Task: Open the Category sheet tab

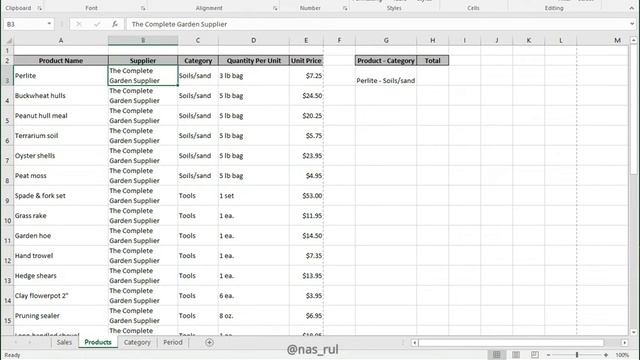Action: [137, 342]
